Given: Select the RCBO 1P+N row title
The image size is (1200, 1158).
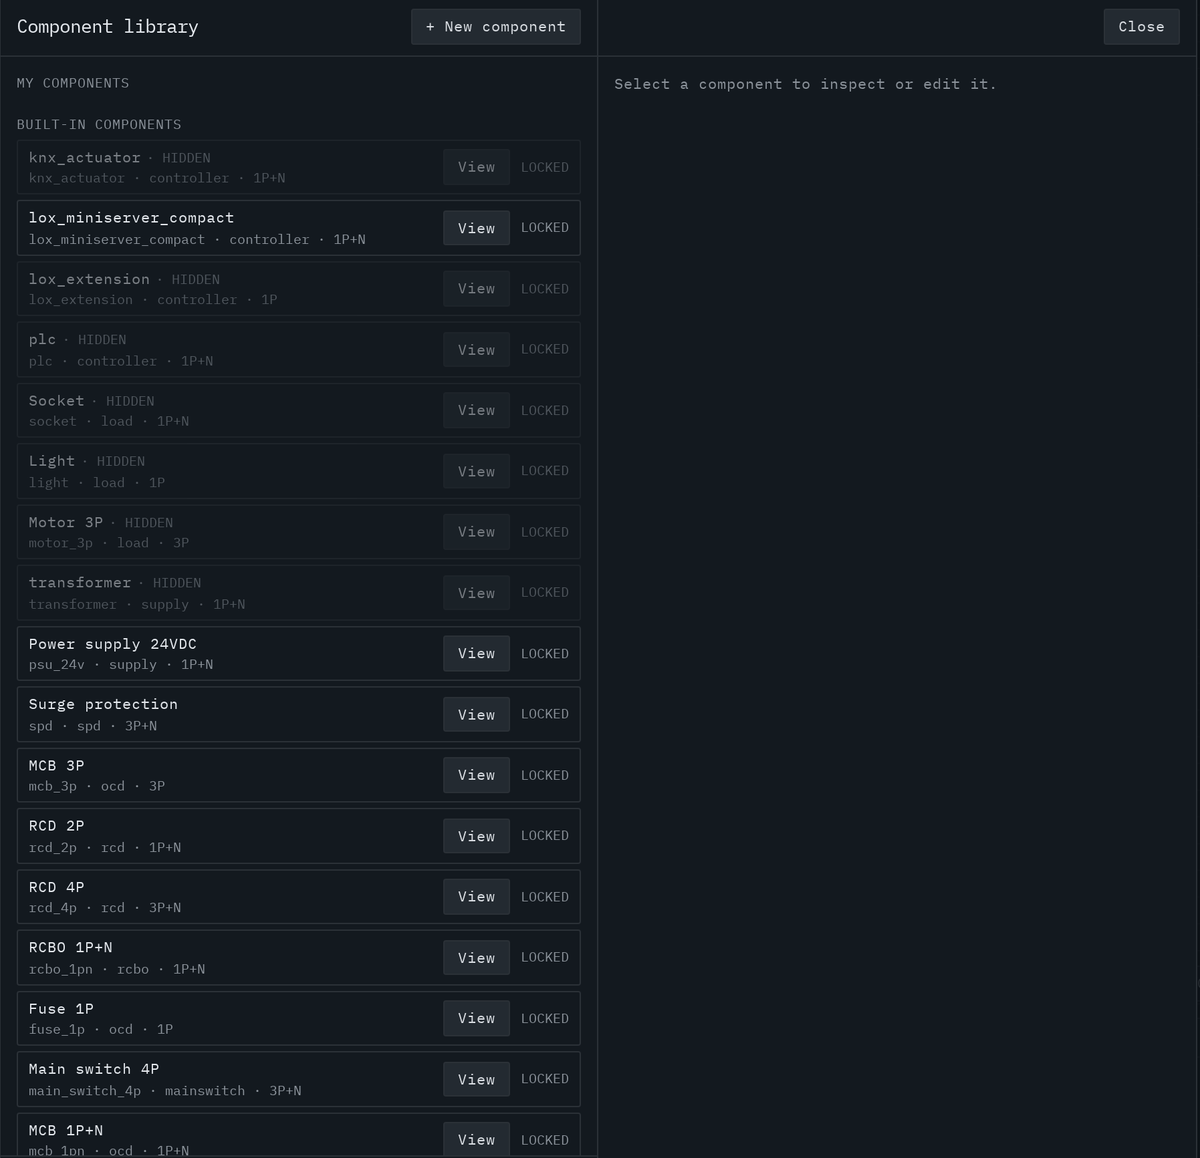Looking at the screenshot, I should click(x=70, y=947).
